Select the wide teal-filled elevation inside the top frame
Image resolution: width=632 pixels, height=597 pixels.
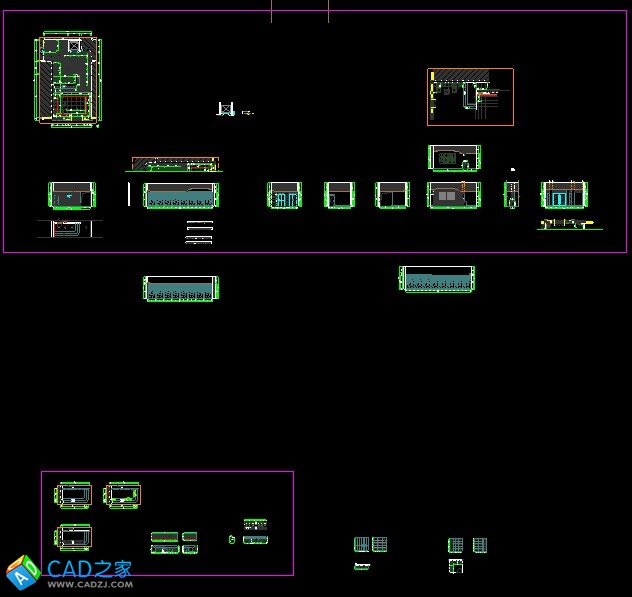click(181, 195)
